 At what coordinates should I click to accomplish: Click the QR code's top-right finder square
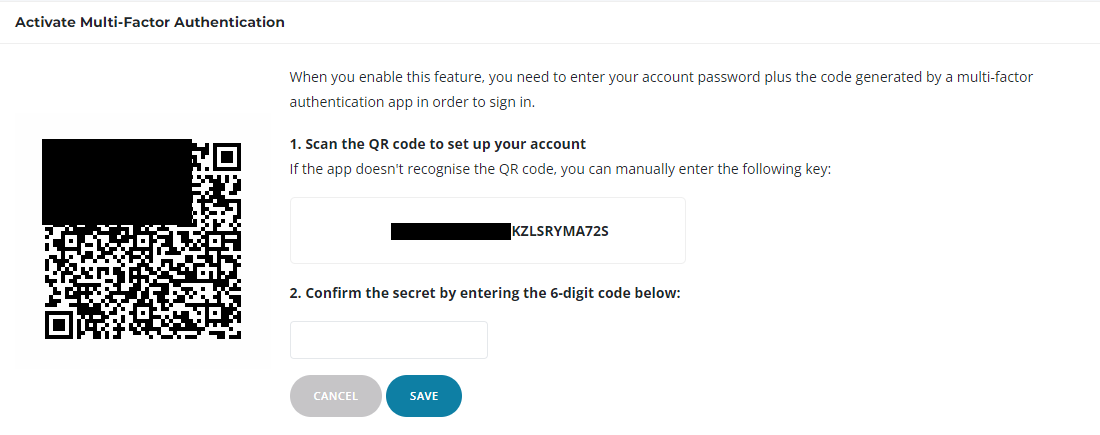coord(227,157)
